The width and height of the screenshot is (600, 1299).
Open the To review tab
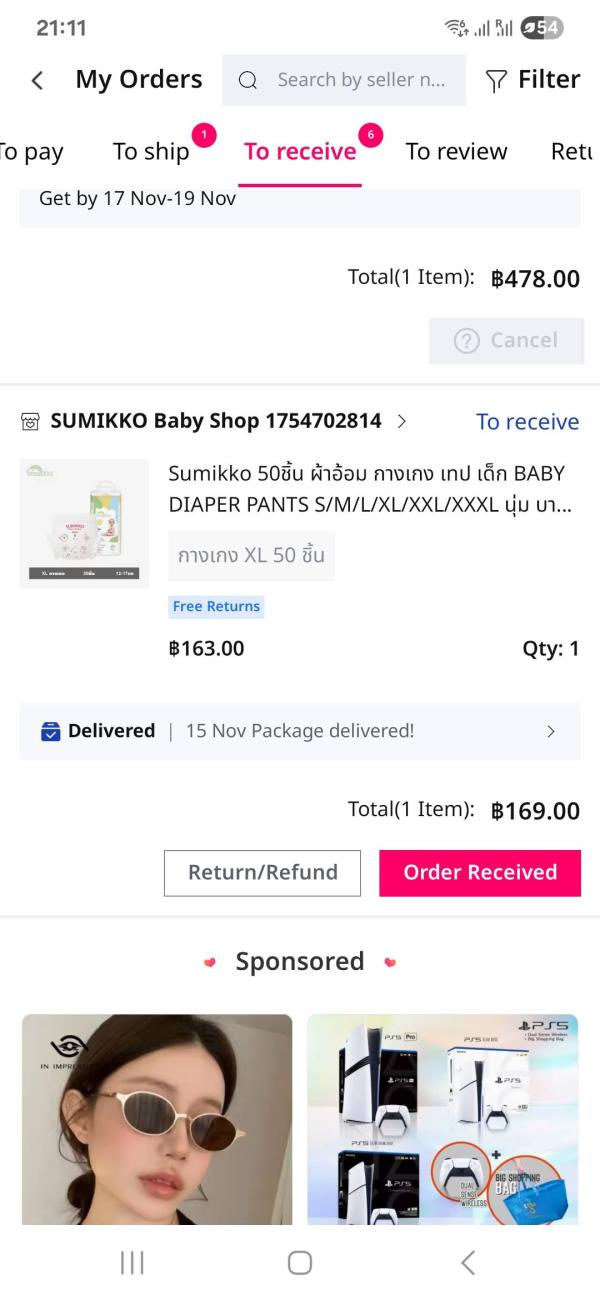456,152
